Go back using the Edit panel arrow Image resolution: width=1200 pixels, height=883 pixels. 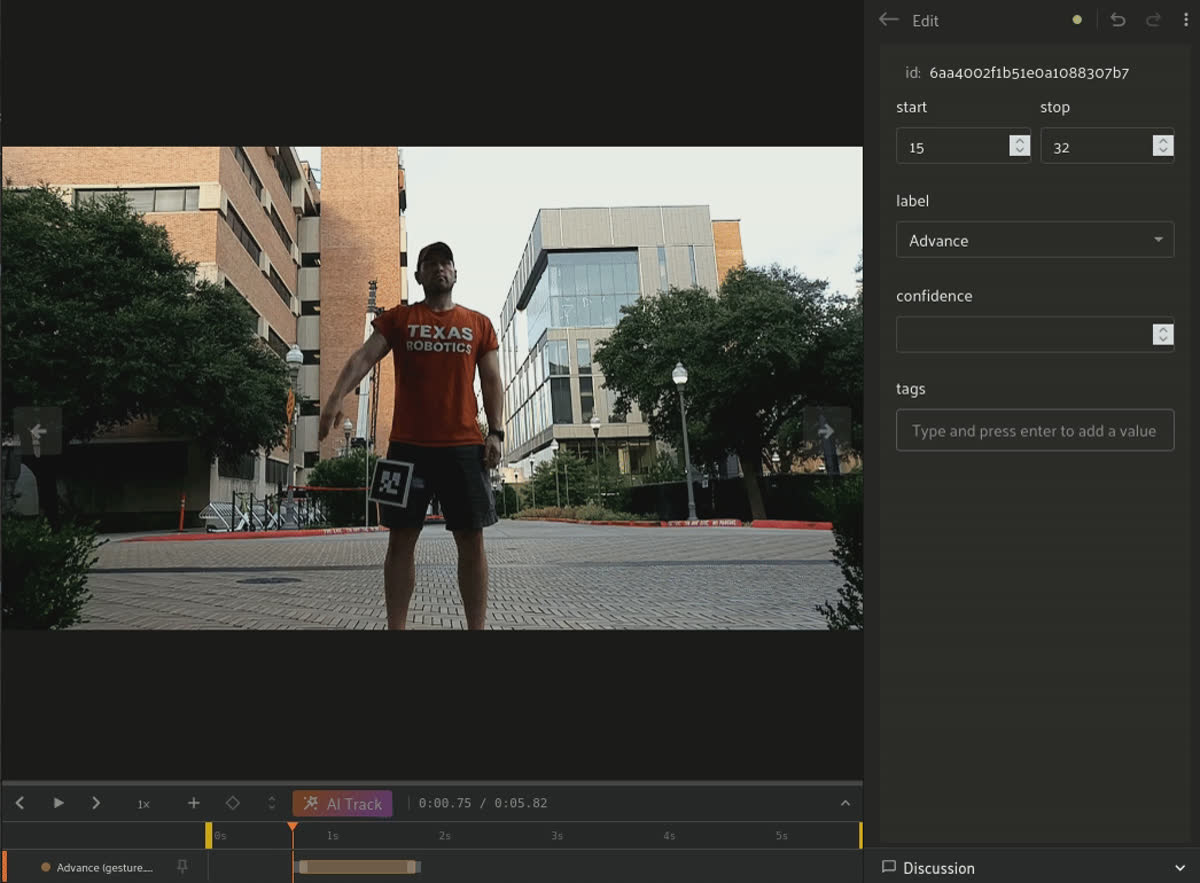pyautogui.click(x=888, y=20)
